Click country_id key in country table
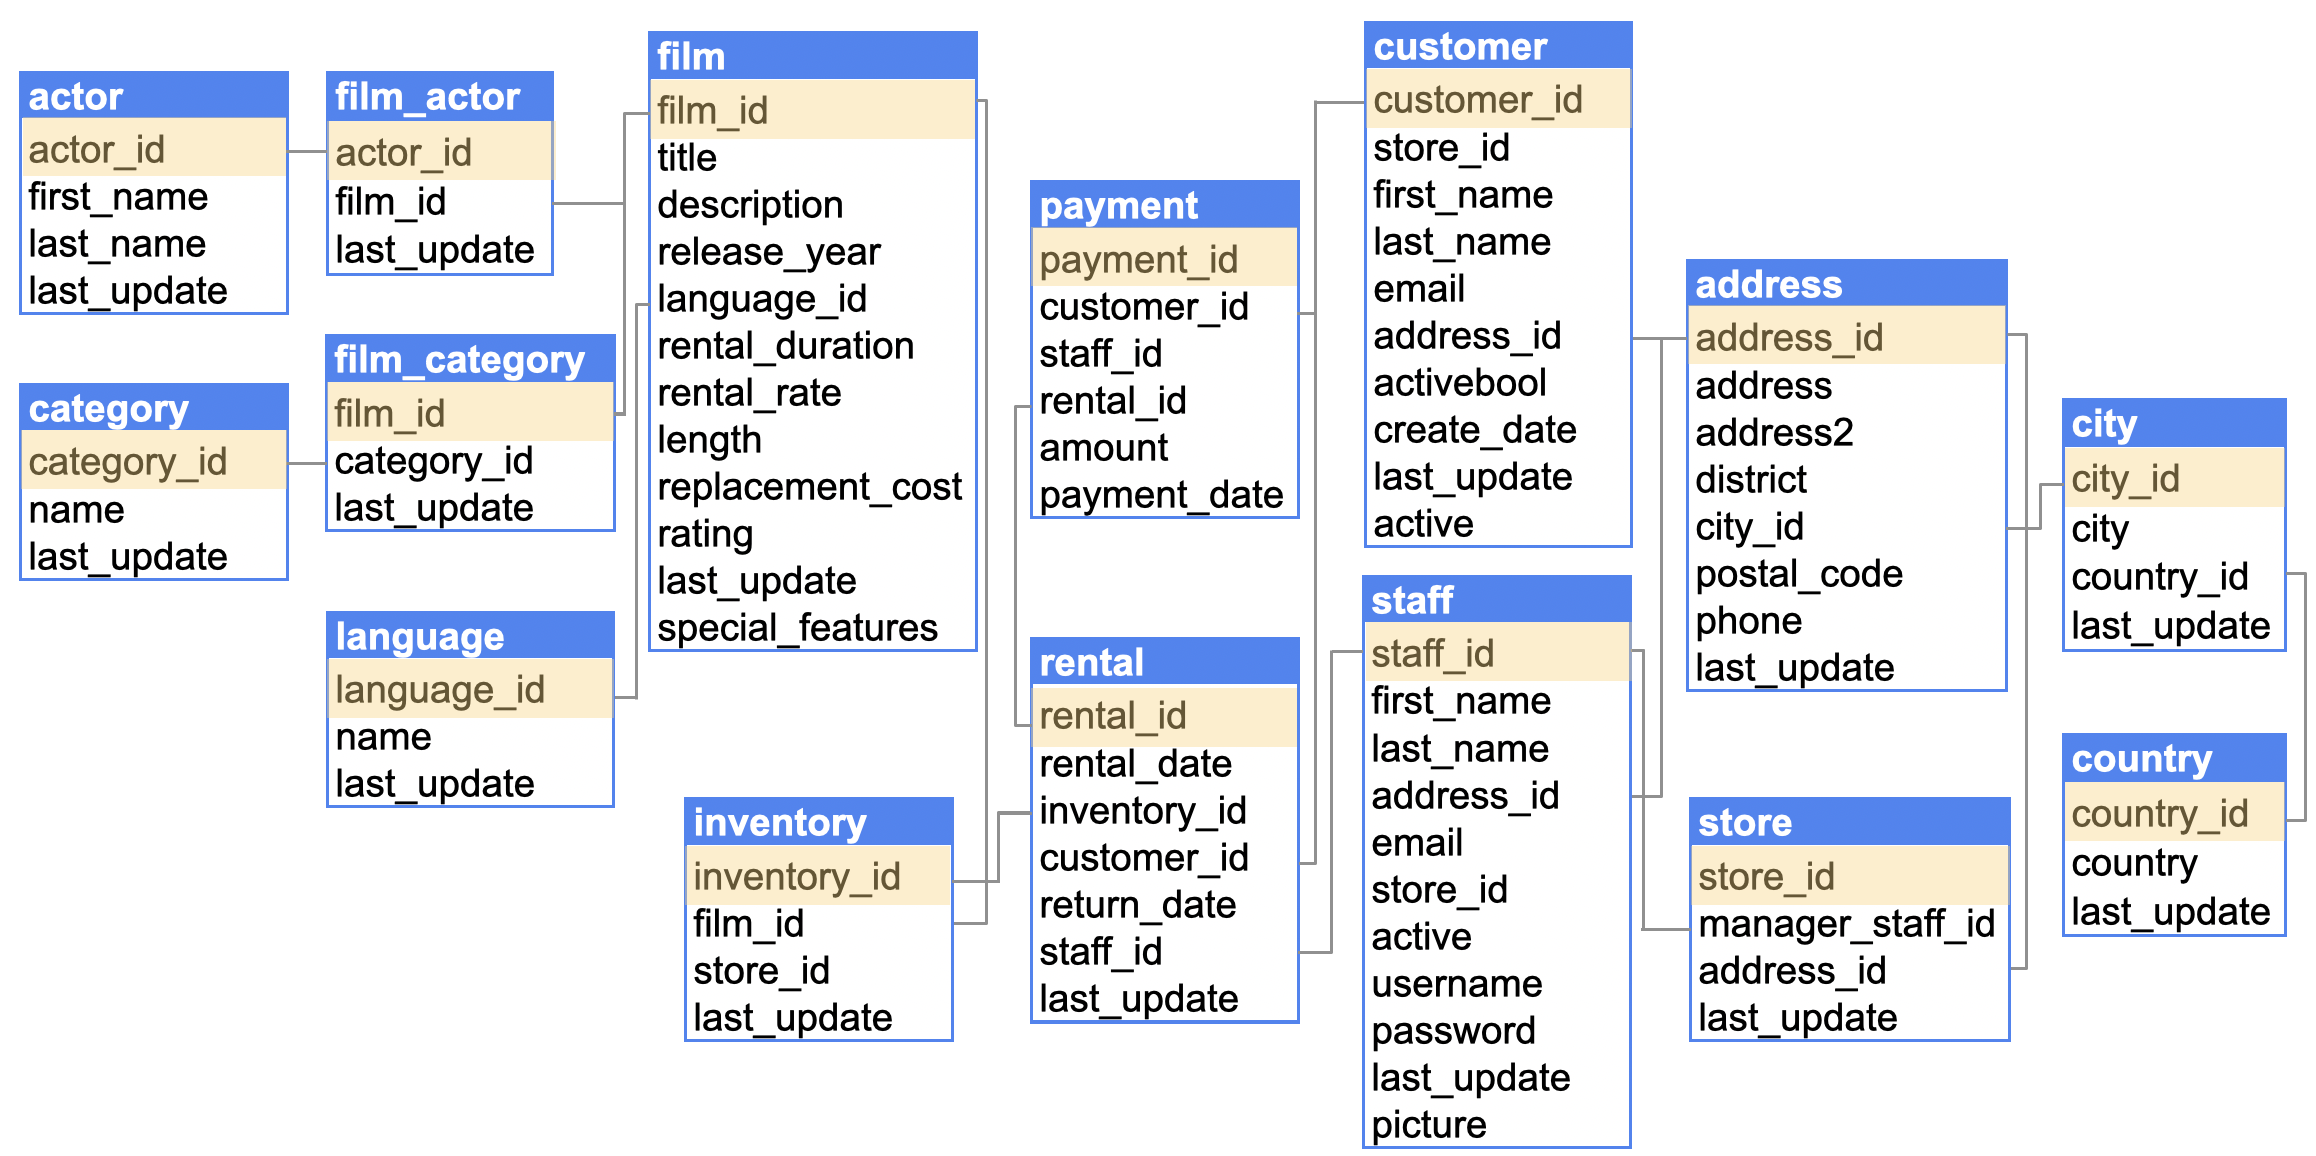Image resolution: width=2316 pixels, height=1156 pixels. coord(2160,814)
